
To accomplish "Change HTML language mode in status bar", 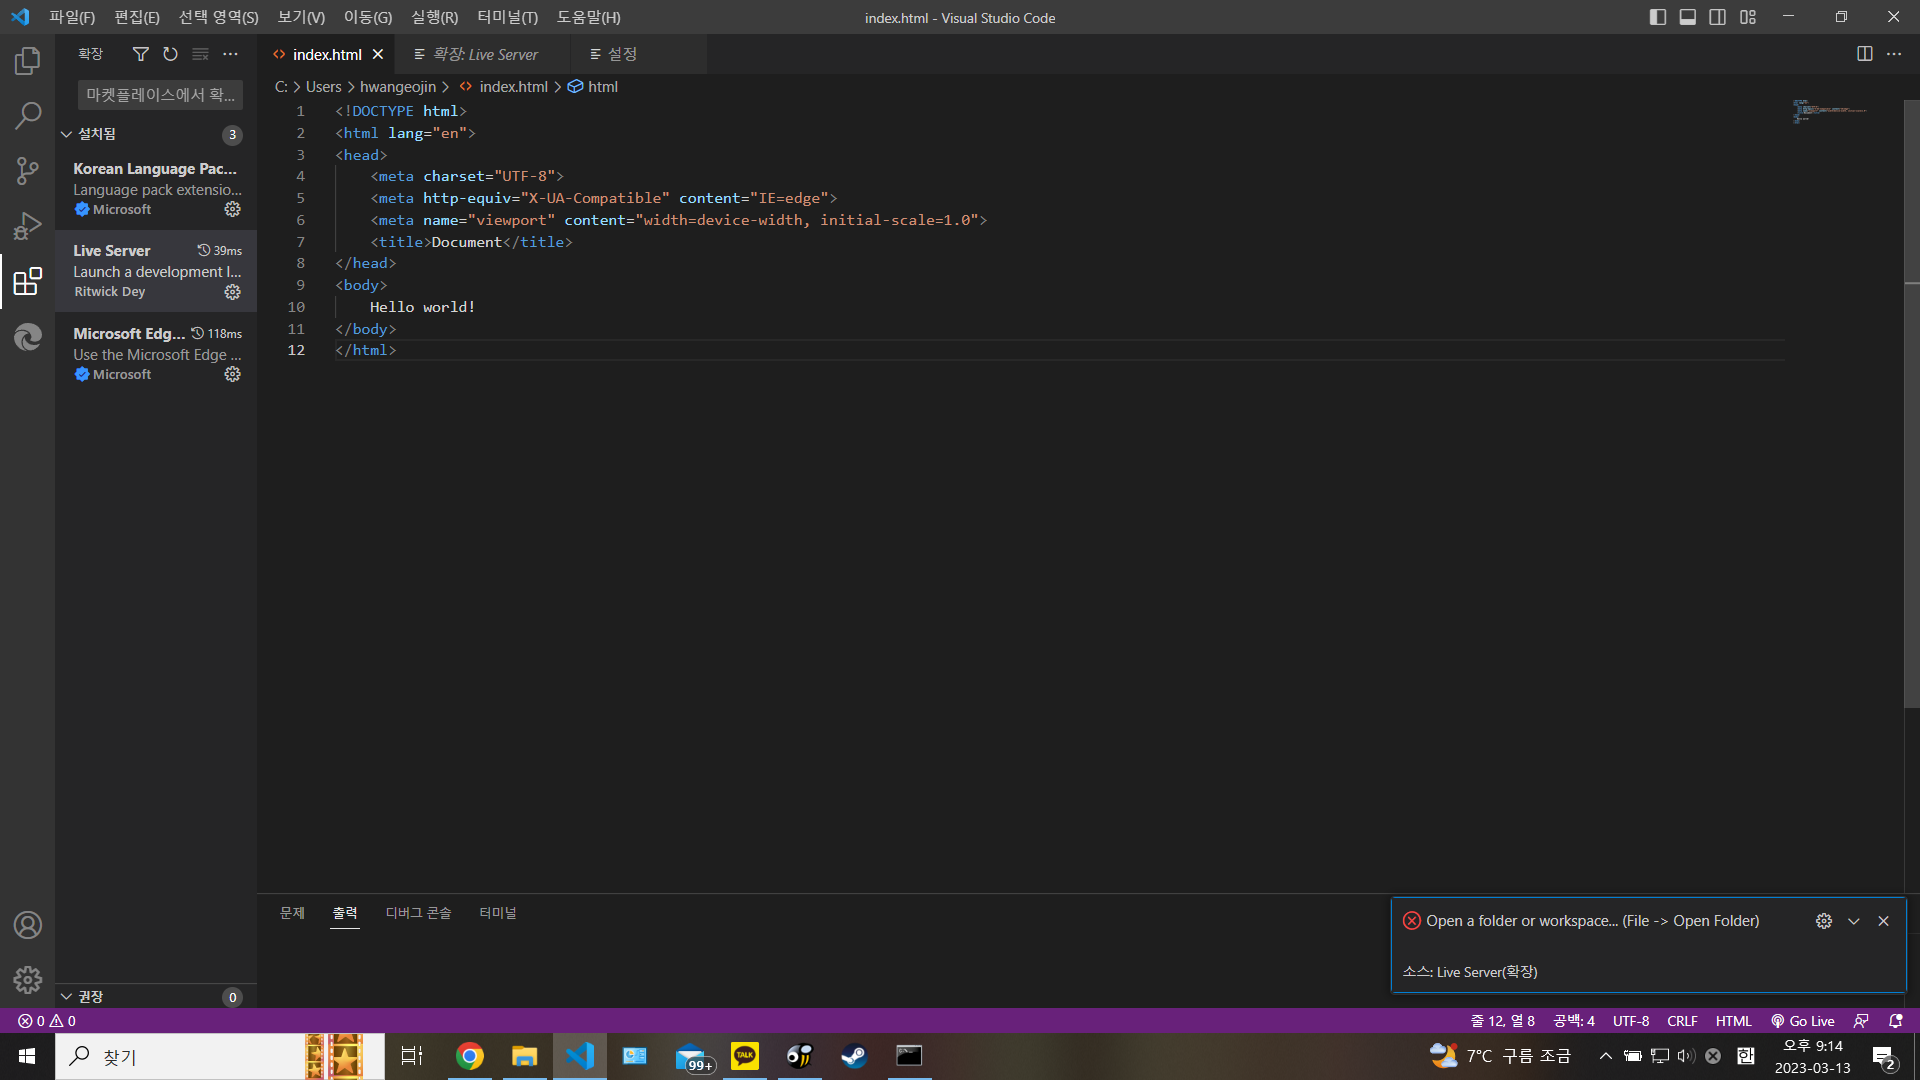I will pyautogui.click(x=1733, y=1021).
